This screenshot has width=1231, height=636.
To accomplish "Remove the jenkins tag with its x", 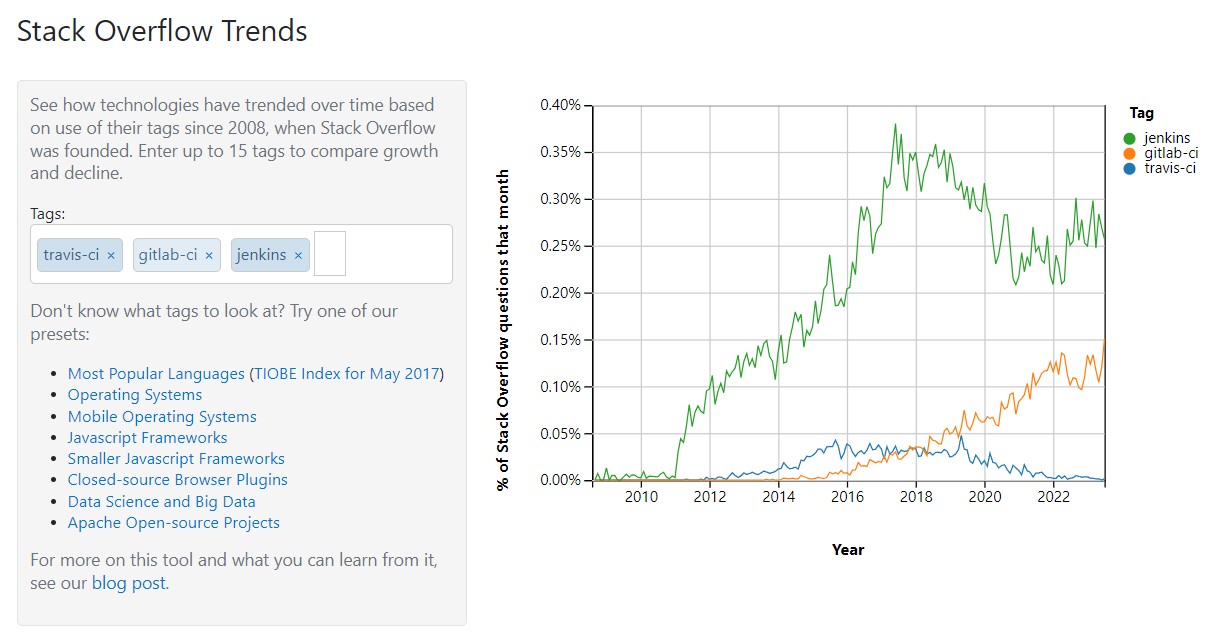I will (x=298, y=255).
